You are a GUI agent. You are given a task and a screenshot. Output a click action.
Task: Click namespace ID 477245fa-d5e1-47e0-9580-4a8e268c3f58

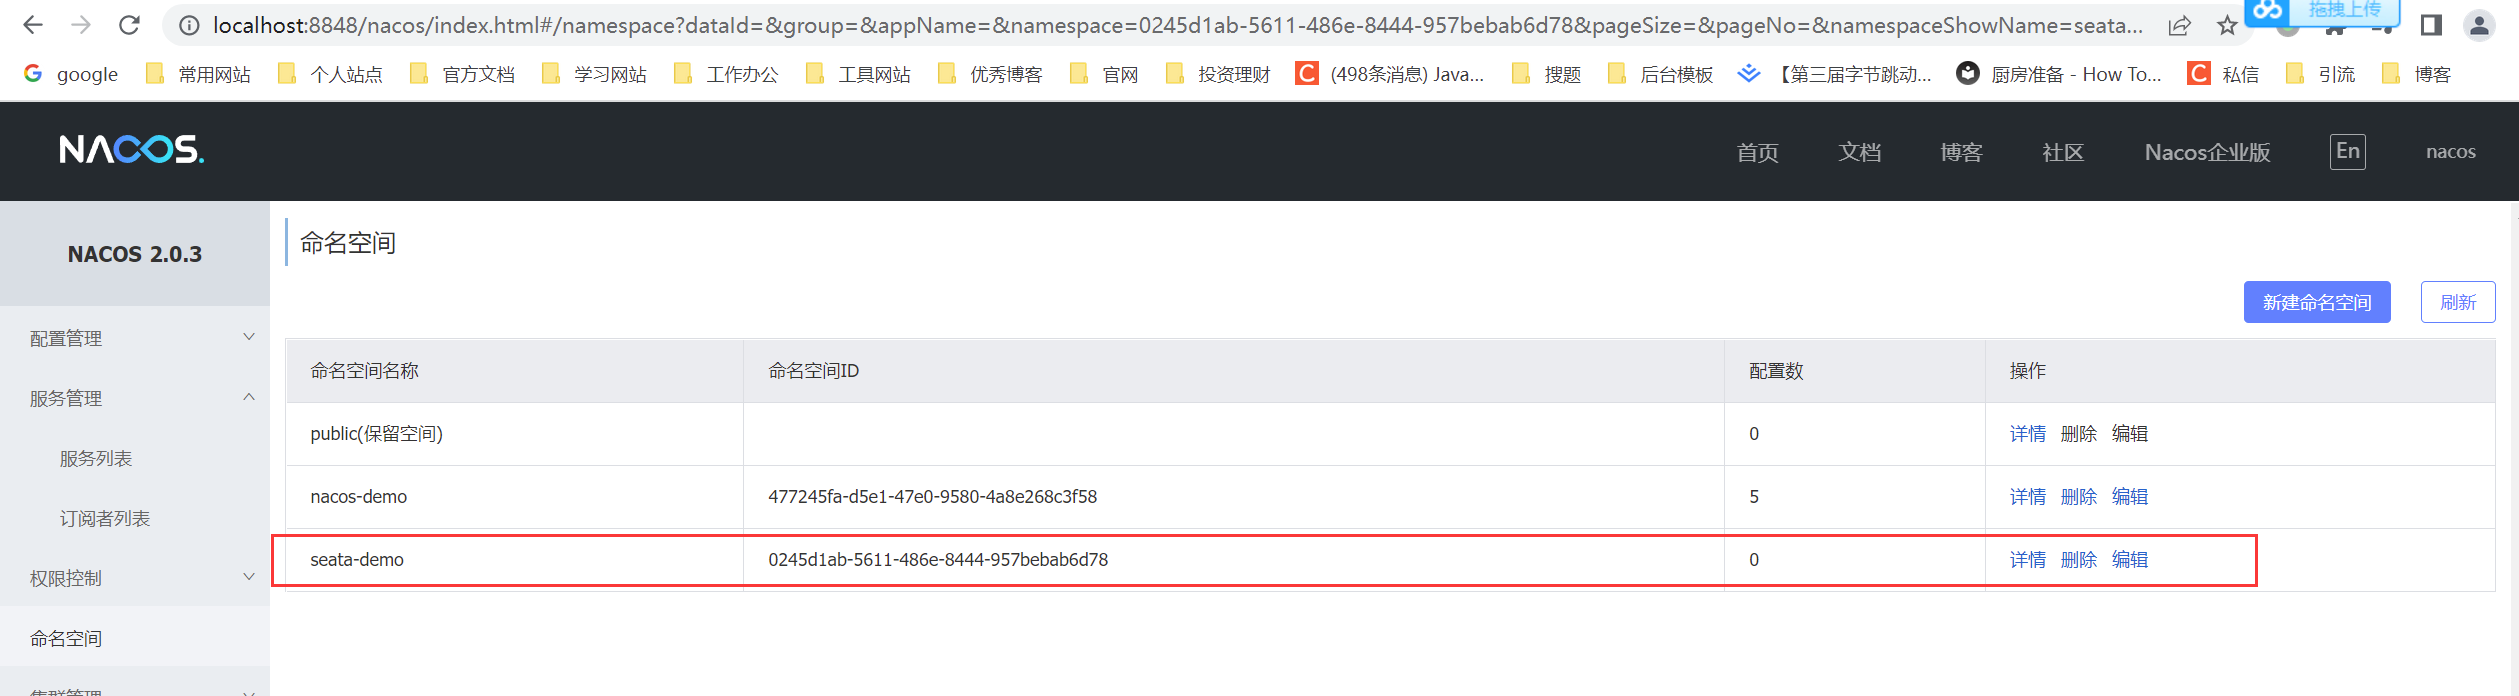point(932,497)
